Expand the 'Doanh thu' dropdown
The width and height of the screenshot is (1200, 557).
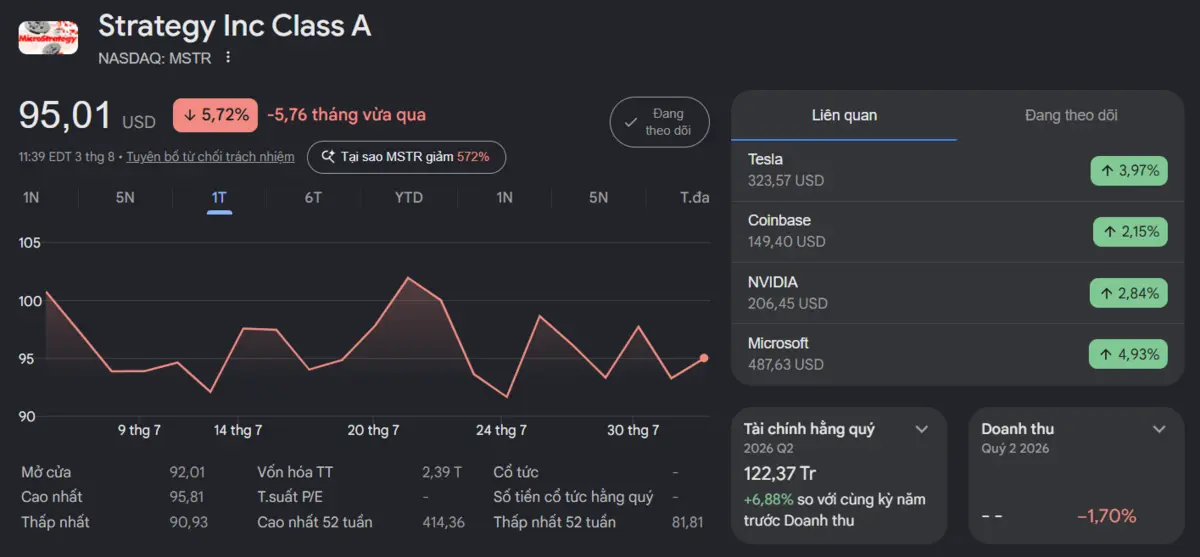(x=1159, y=429)
